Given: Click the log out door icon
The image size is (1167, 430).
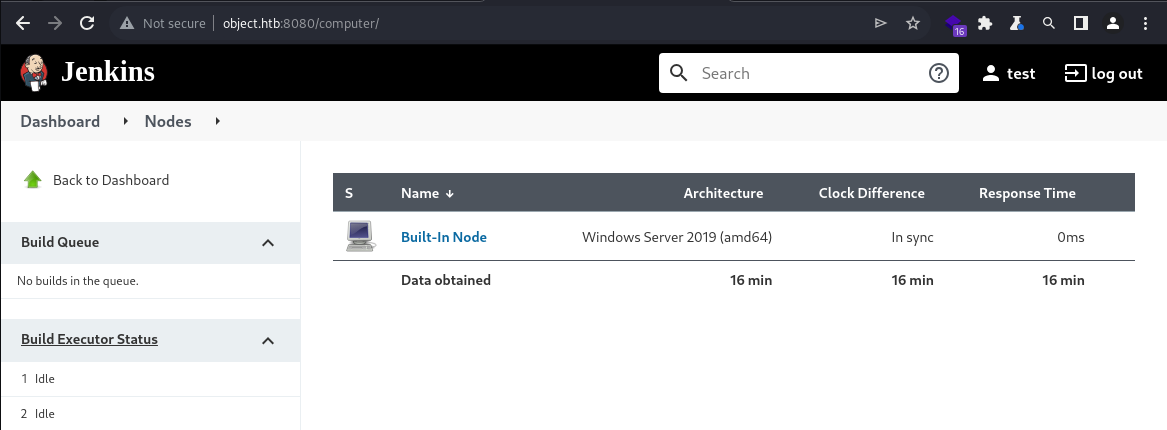Looking at the screenshot, I should [1075, 73].
